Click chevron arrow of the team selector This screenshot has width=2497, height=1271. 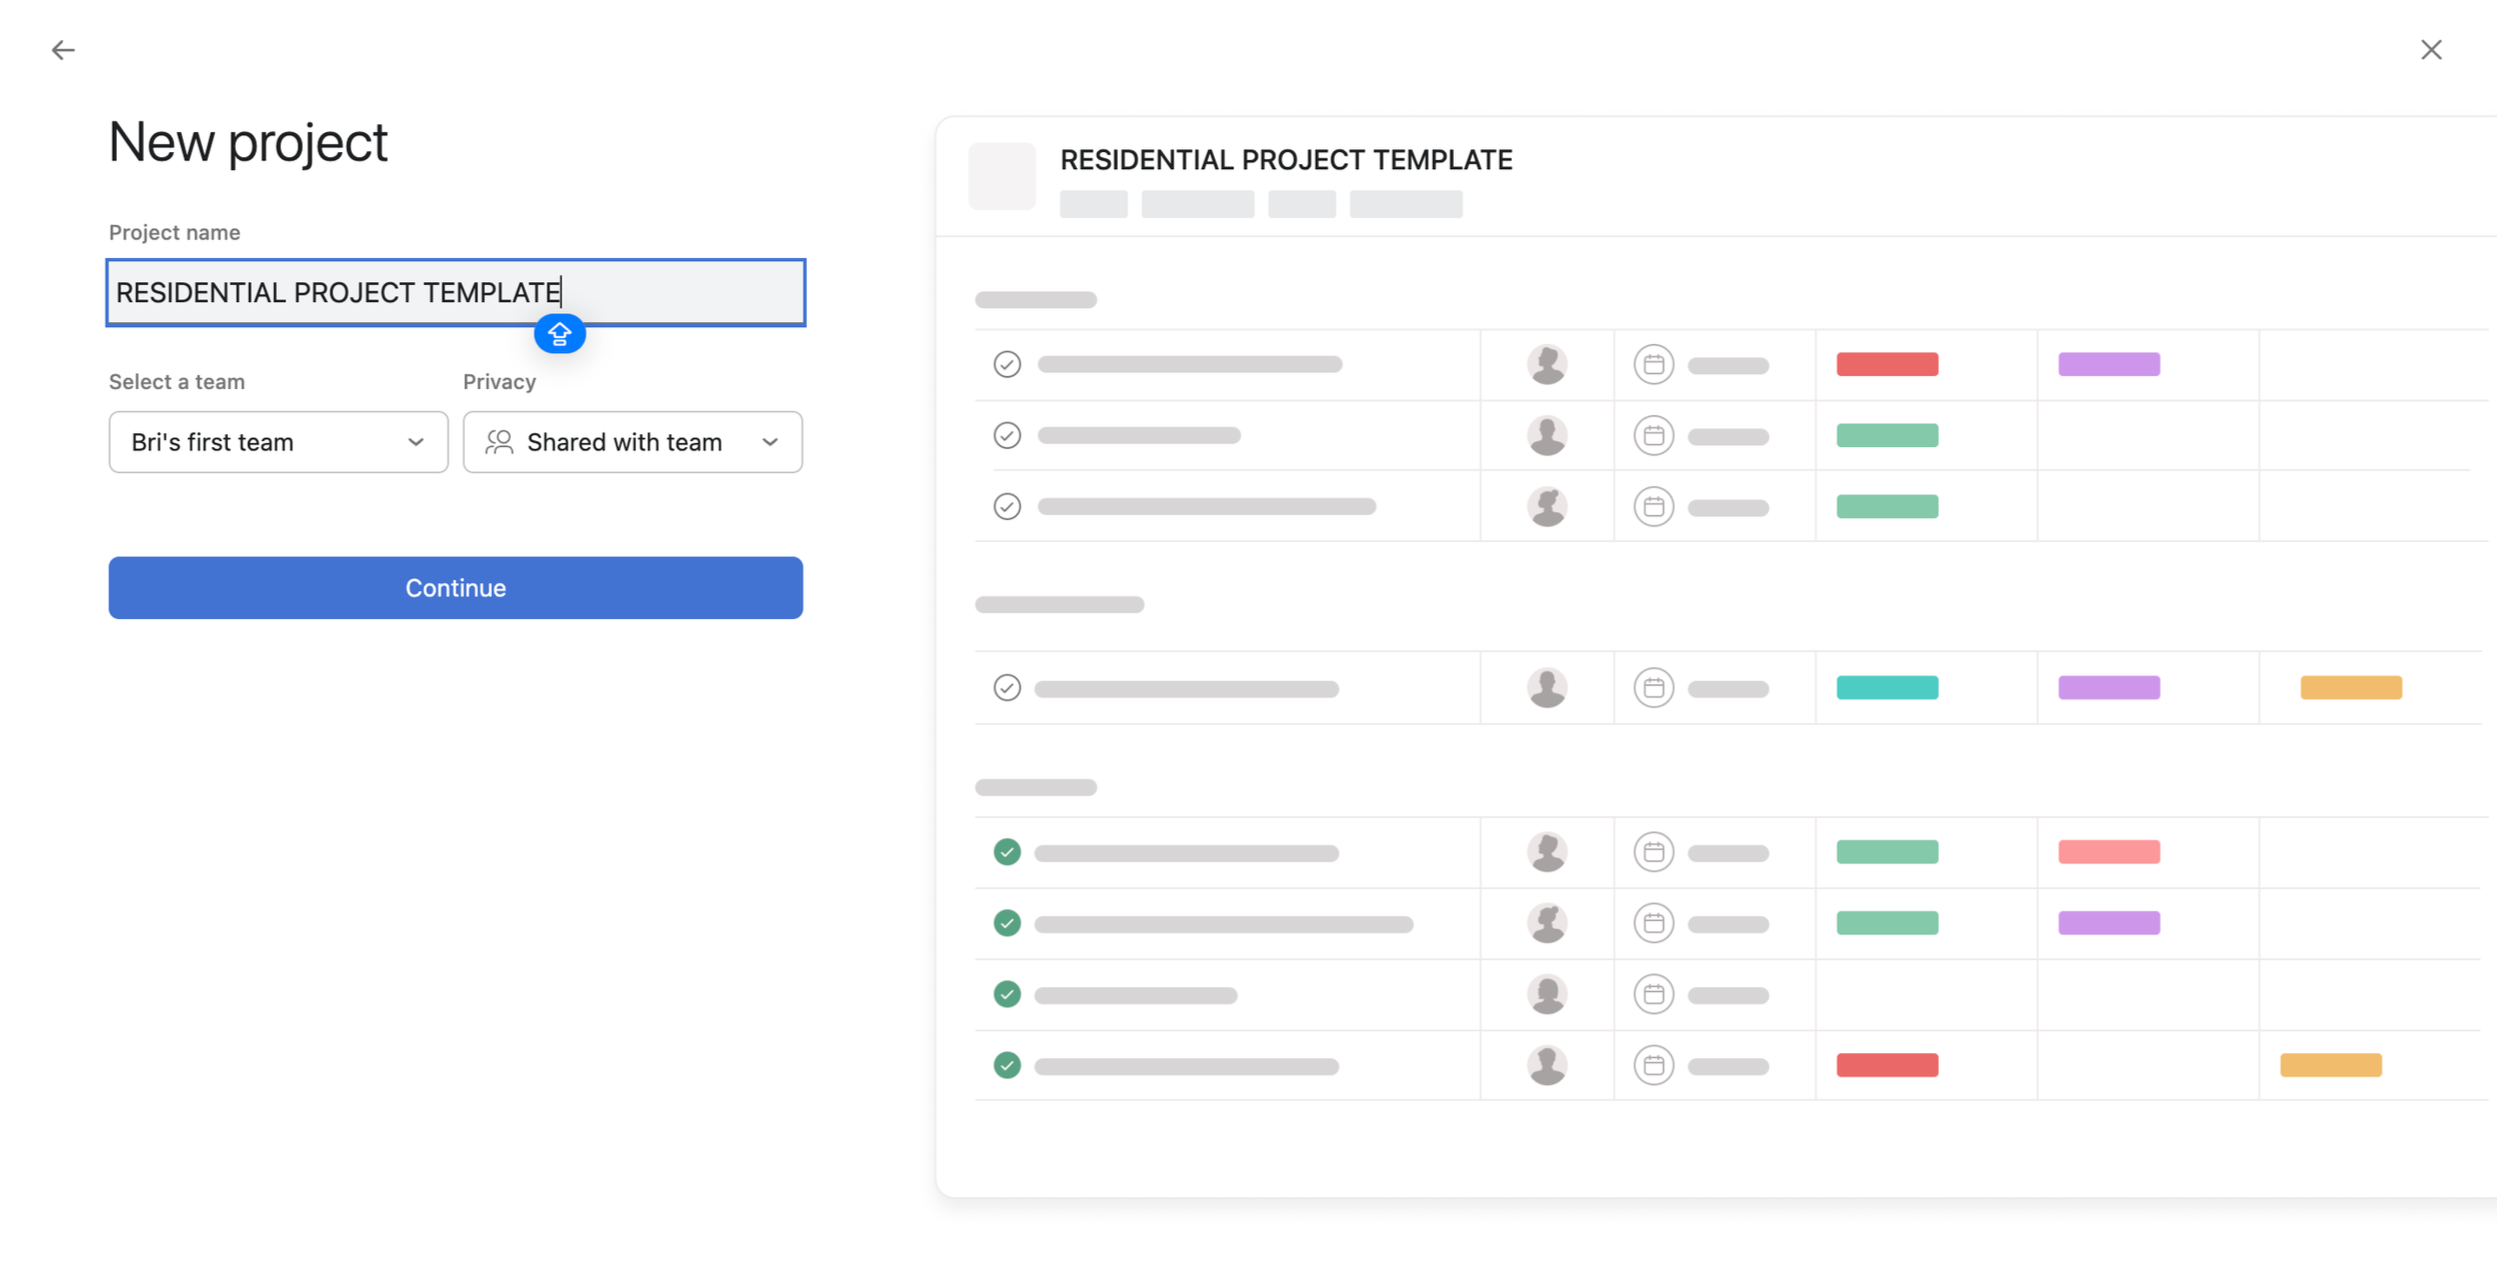coord(416,442)
